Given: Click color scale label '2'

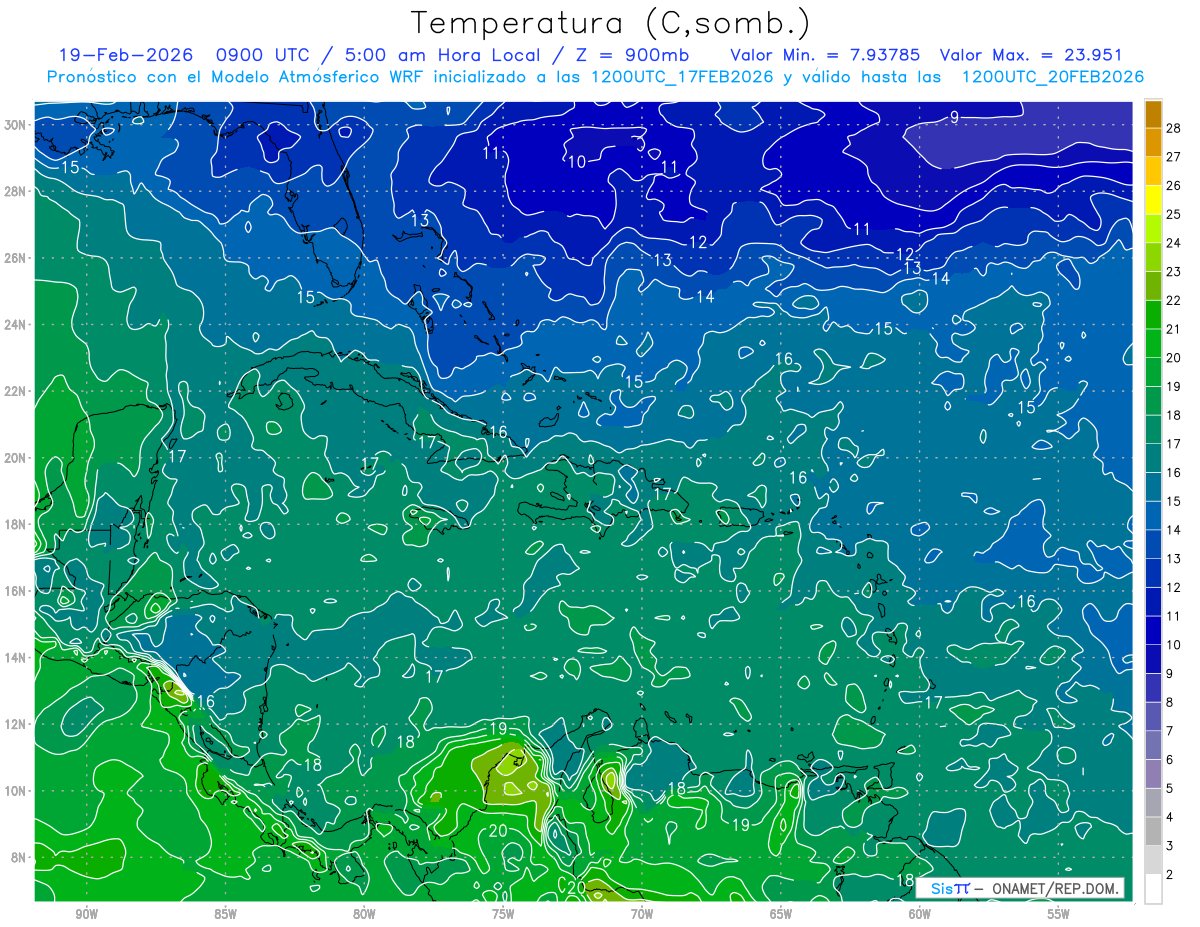Looking at the screenshot, I should 1170,875.
